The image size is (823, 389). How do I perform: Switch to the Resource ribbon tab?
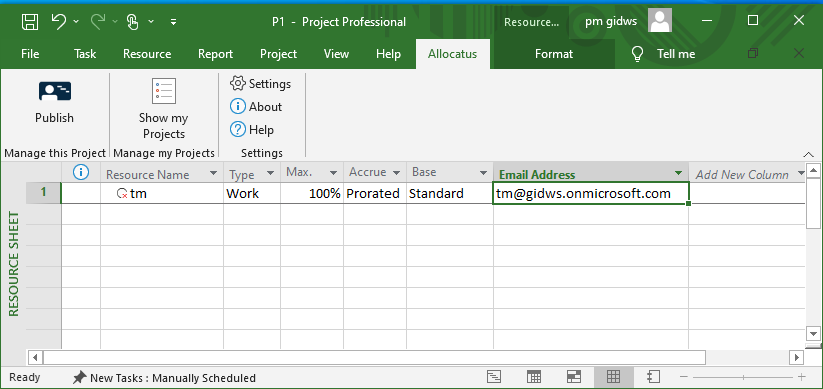coord(147,54)
